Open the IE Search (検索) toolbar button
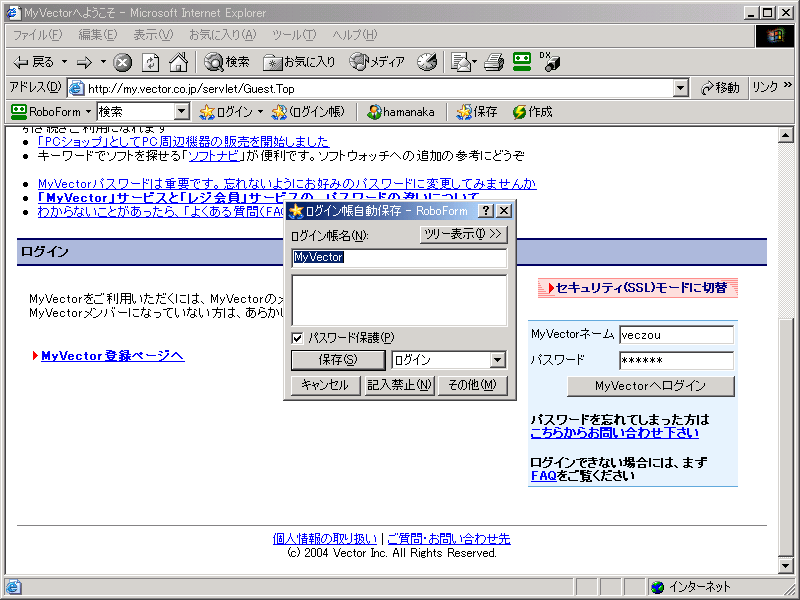 [227, 62]
